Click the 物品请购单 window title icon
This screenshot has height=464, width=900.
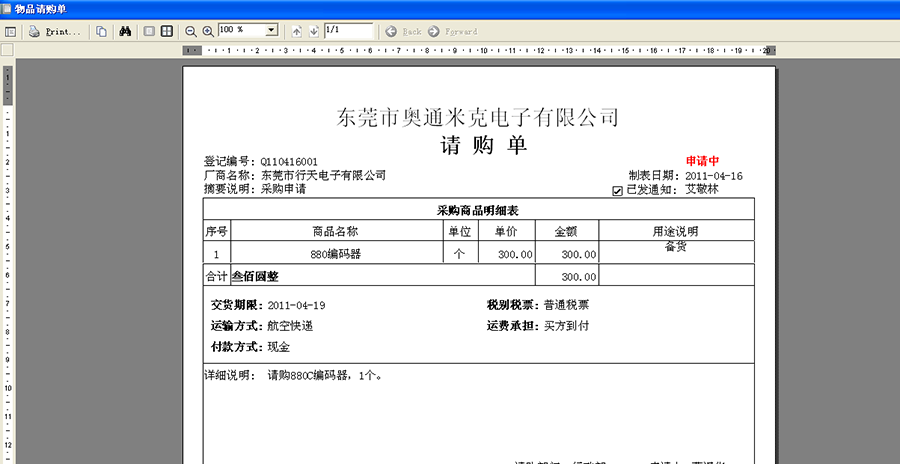pos(6,8)
